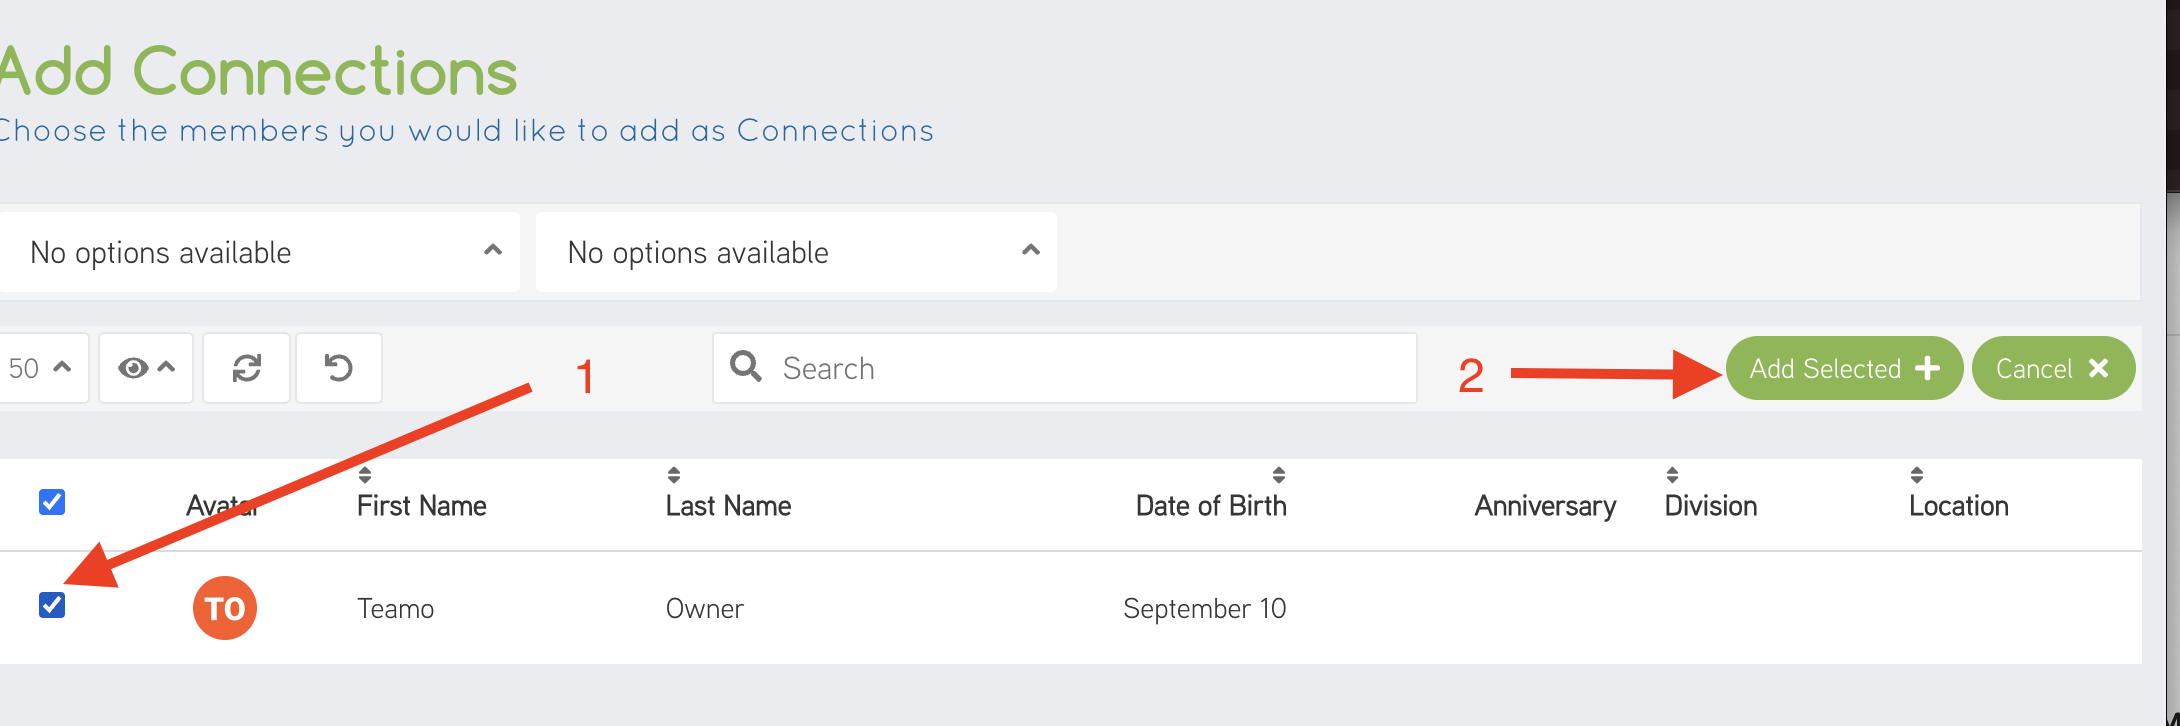The image size is (2180, 726).
Task: Click the Anniversary column header
Action: [1545, 506]
